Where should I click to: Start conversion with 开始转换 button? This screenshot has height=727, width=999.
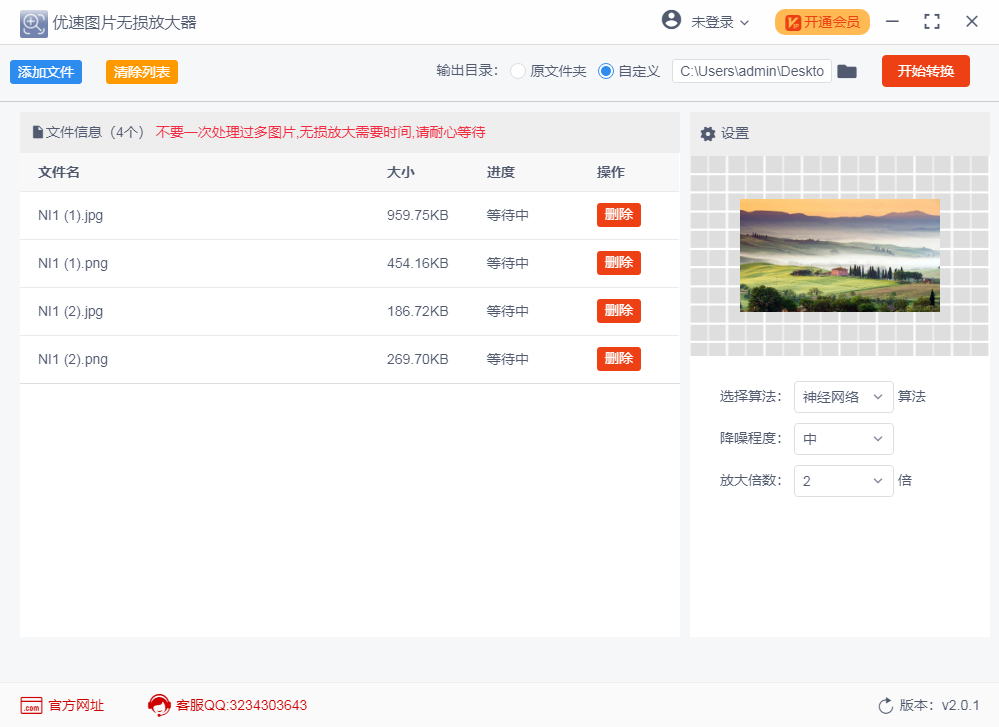pos(926,71)
